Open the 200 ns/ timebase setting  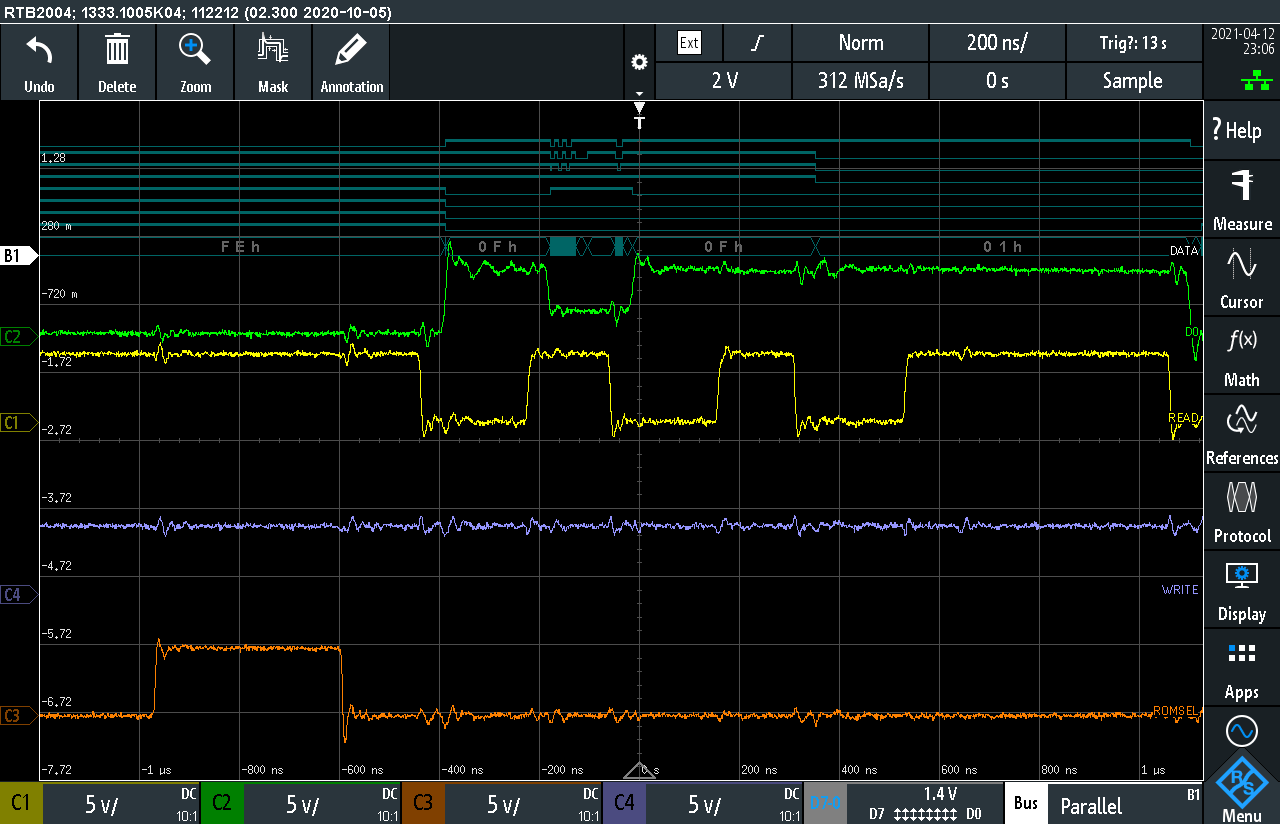pyautogui.click(x=997, y=42)
